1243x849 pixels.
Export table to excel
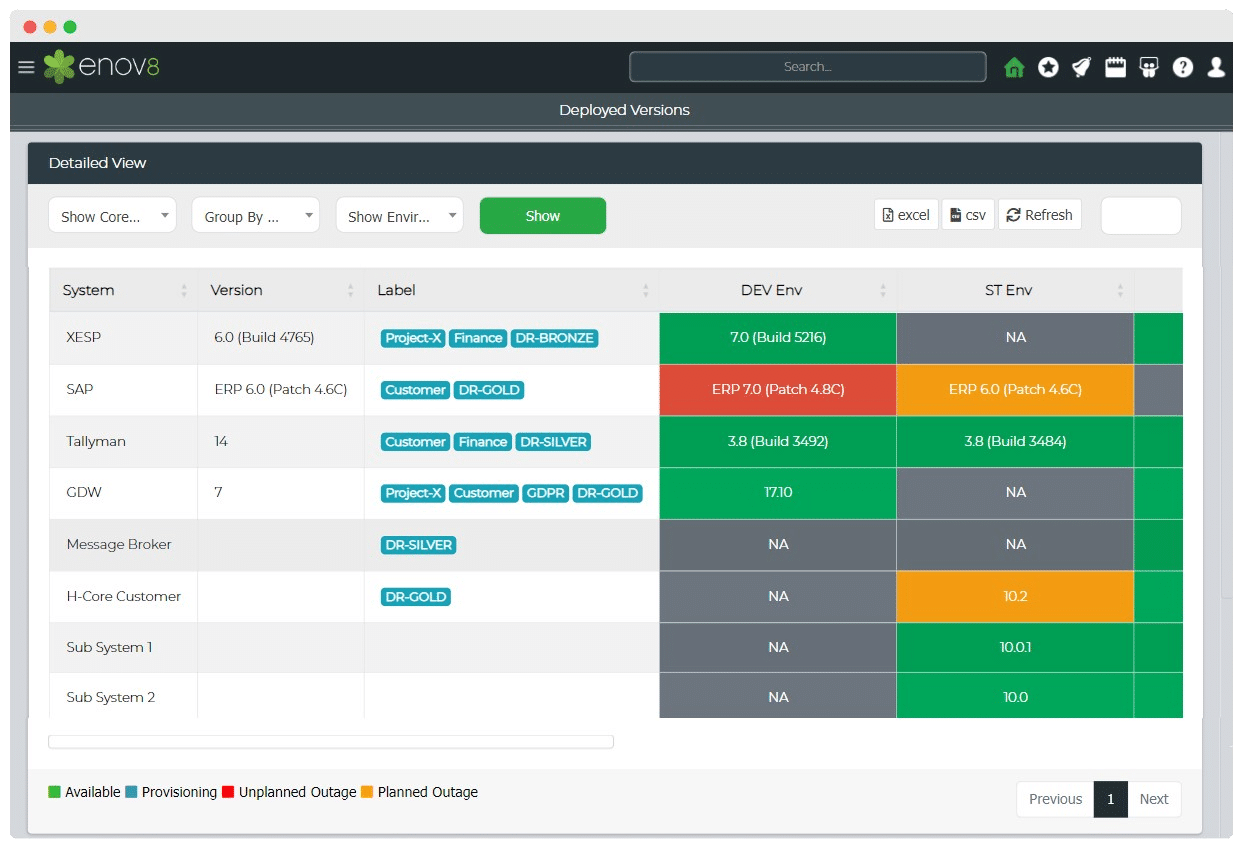click(906, 215)
